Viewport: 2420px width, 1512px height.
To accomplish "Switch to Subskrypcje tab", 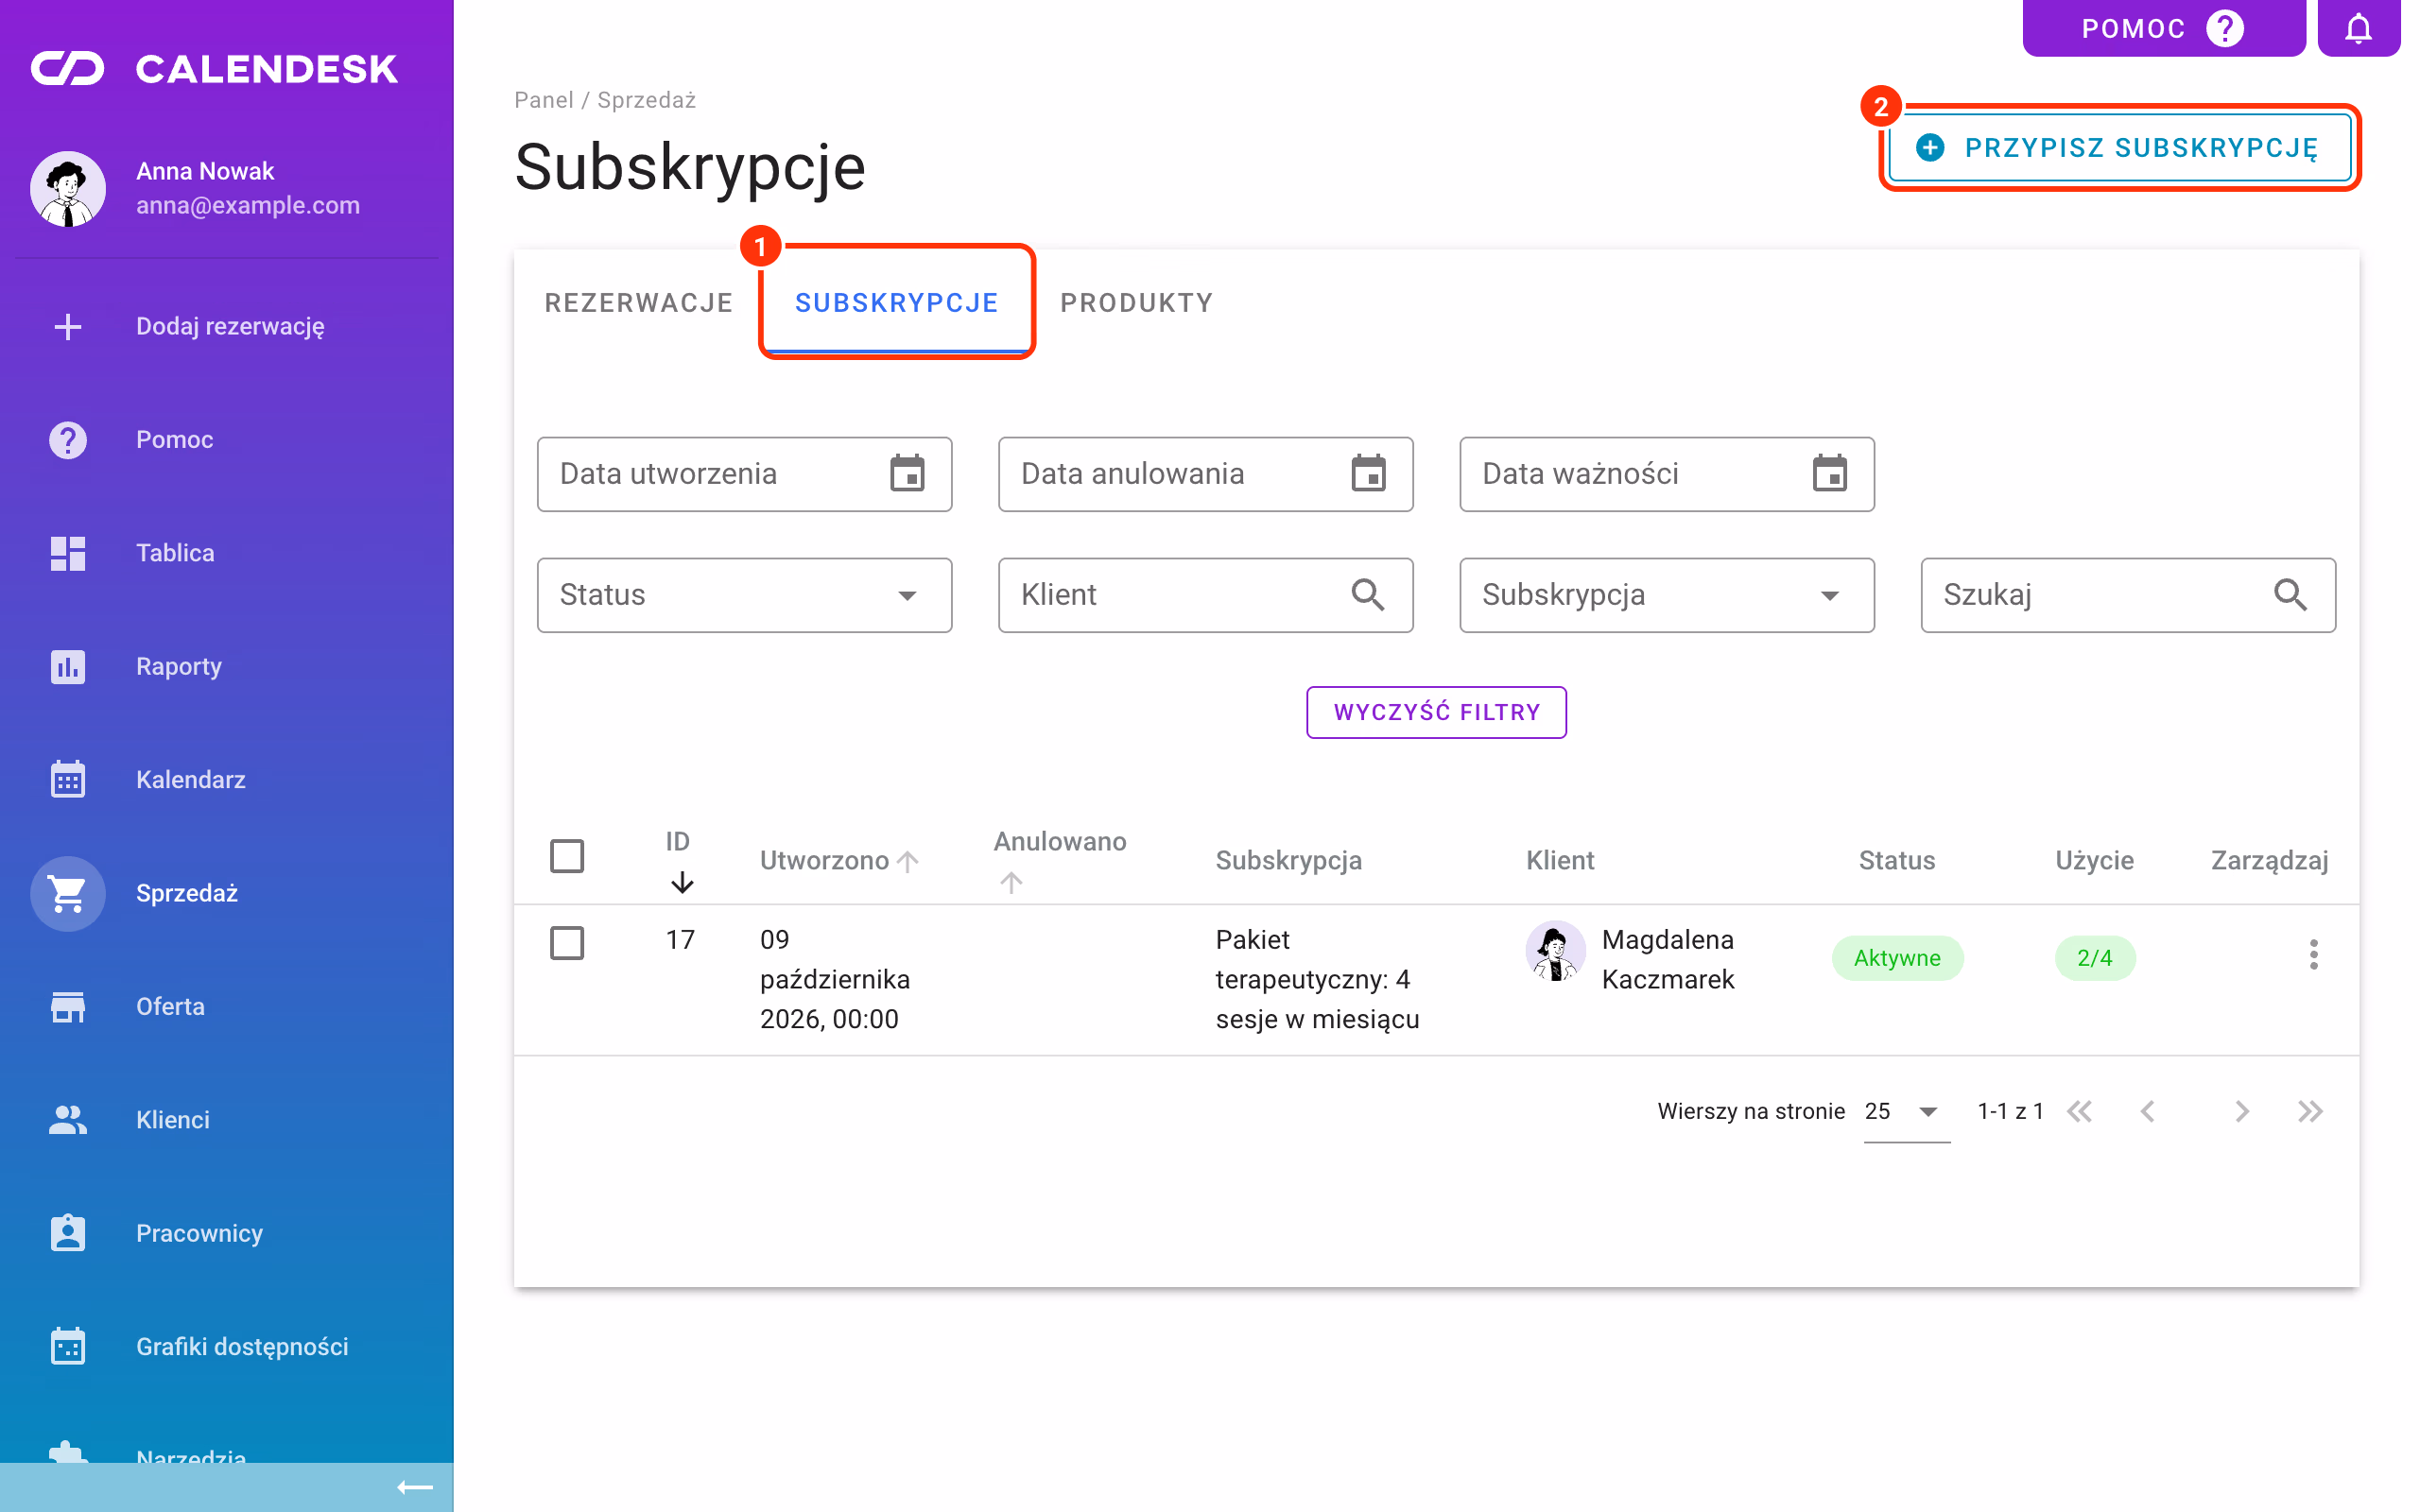I will (x=896, y=303).
